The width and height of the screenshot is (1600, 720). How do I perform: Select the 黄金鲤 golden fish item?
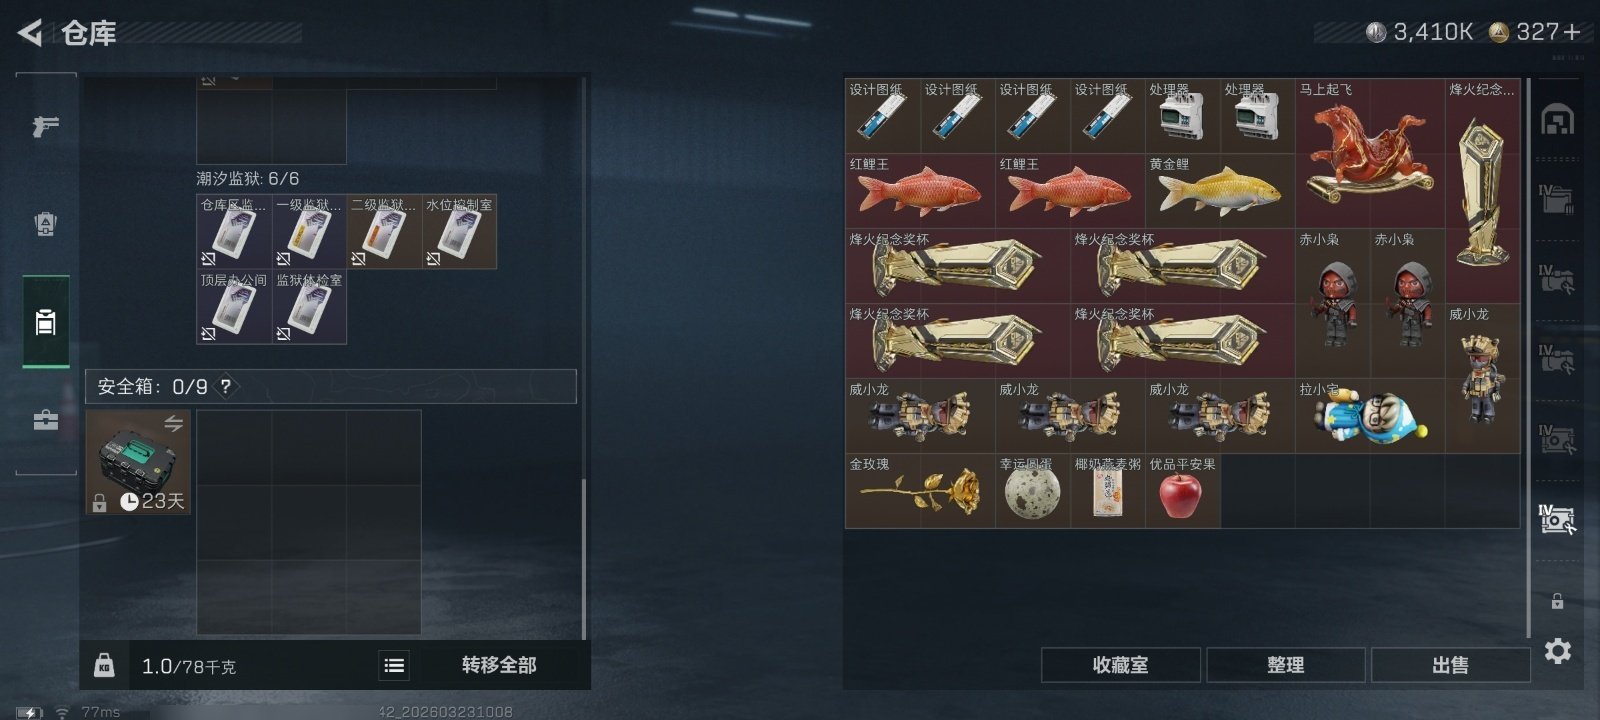coord(1220,191)
